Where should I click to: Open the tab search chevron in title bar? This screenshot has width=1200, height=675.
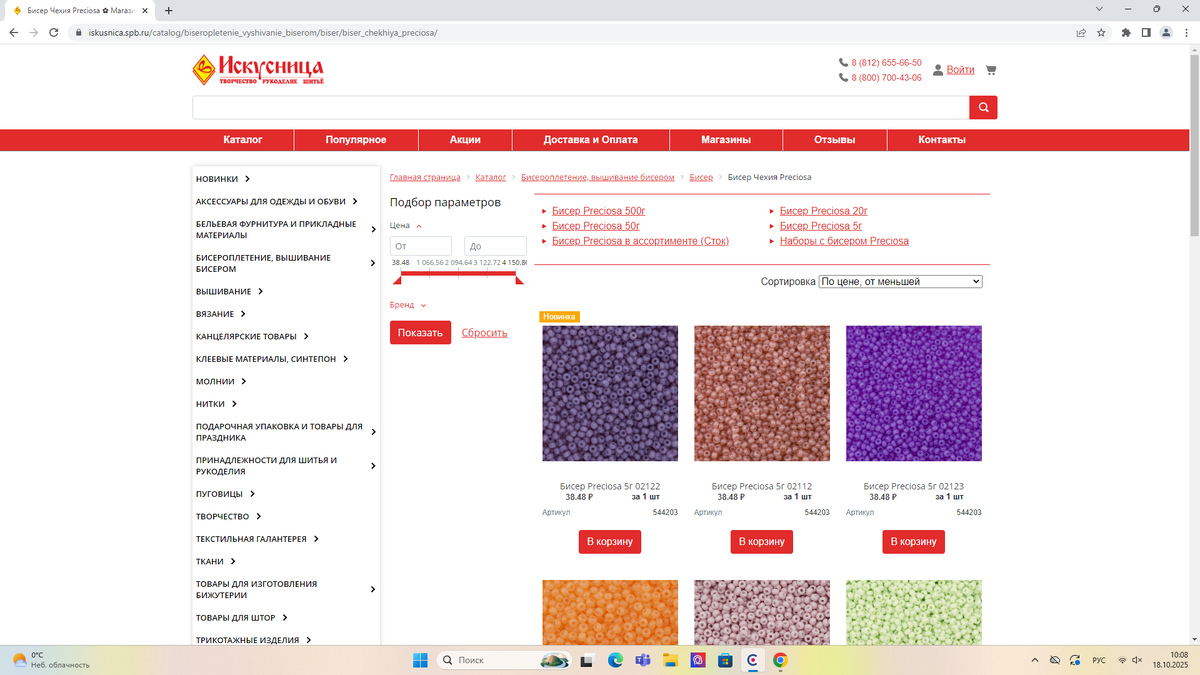click(1100, 9)
